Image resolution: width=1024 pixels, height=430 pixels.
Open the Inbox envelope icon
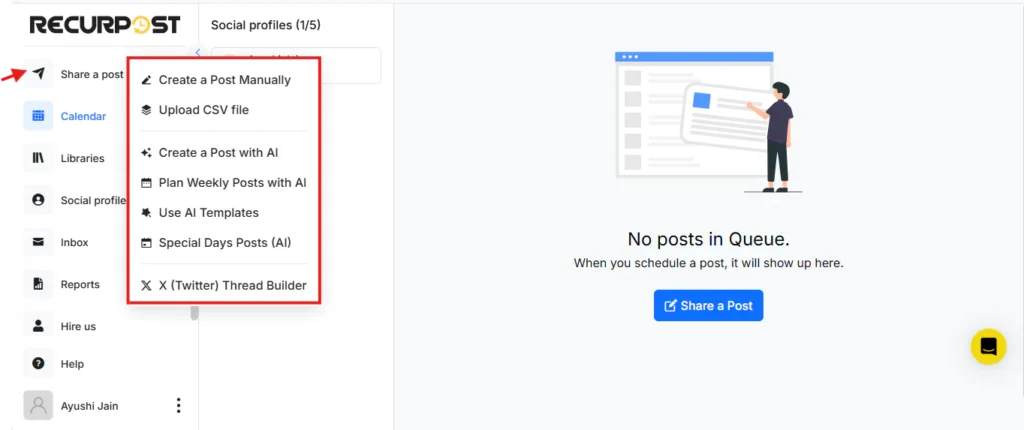39,242
